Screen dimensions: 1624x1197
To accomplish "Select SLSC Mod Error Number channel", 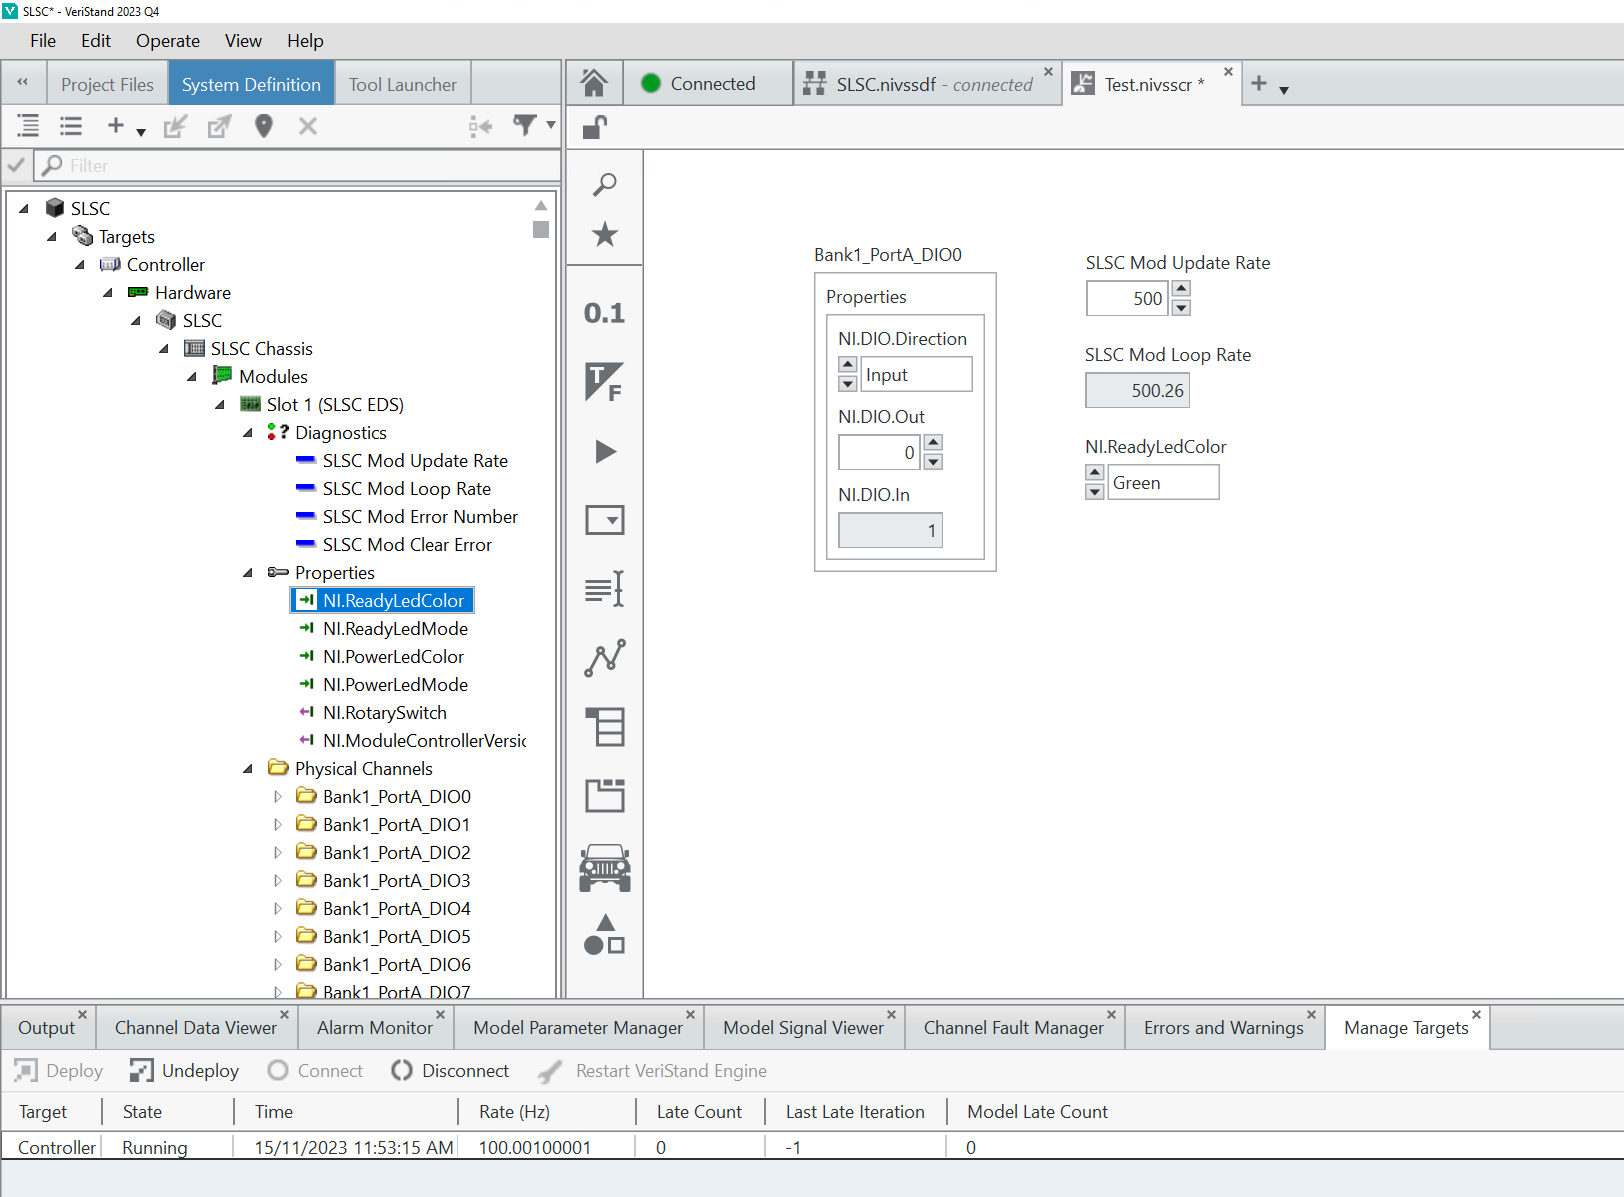I will pos(420,517).
